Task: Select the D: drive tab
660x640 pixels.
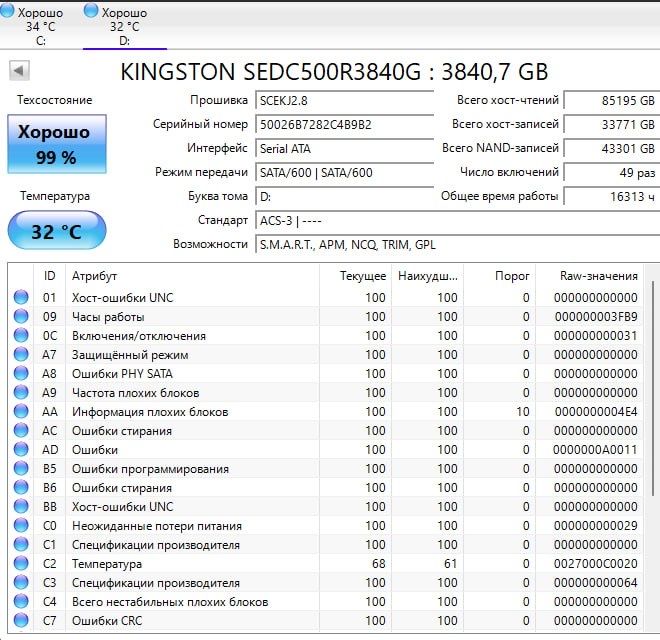Action: pyautogui.click(x=125, y=26)
